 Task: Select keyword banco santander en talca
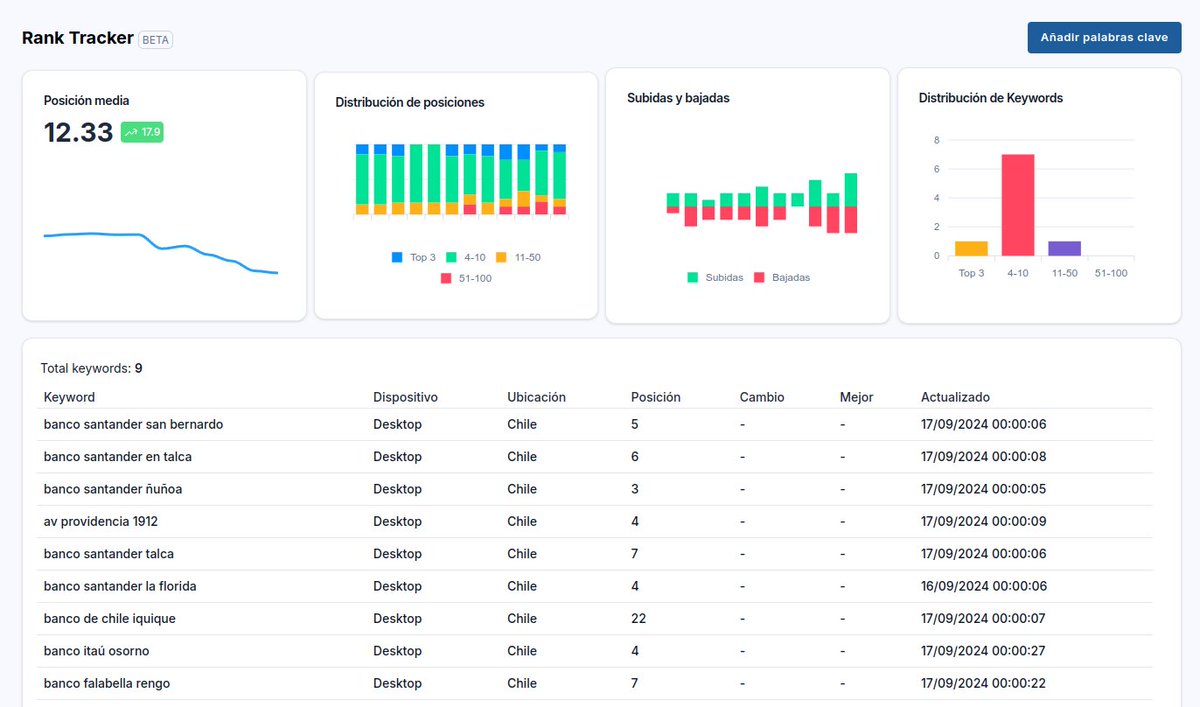click(x=118, y=456)
